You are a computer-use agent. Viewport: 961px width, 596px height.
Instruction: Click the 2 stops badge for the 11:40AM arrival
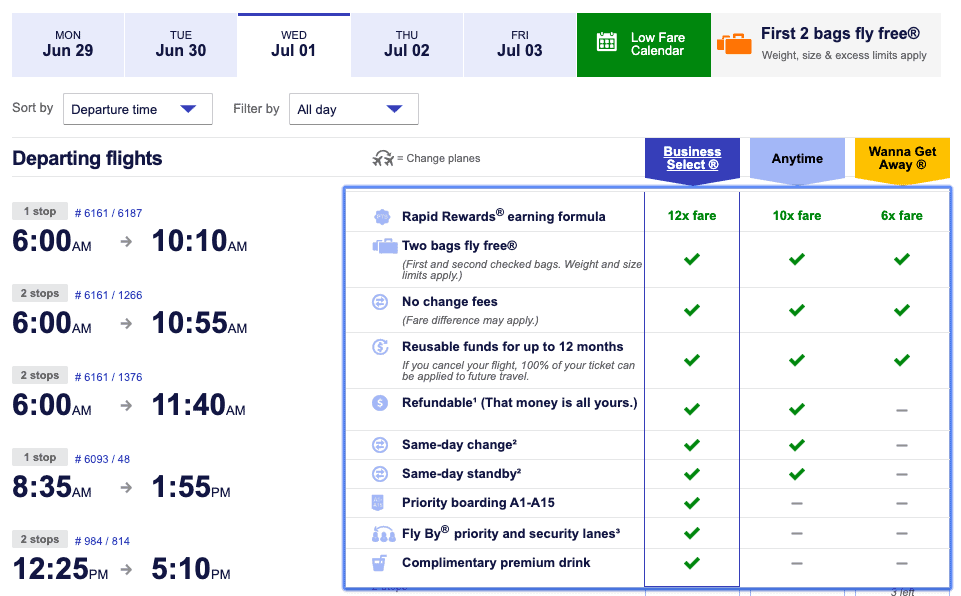coord(40,375)
